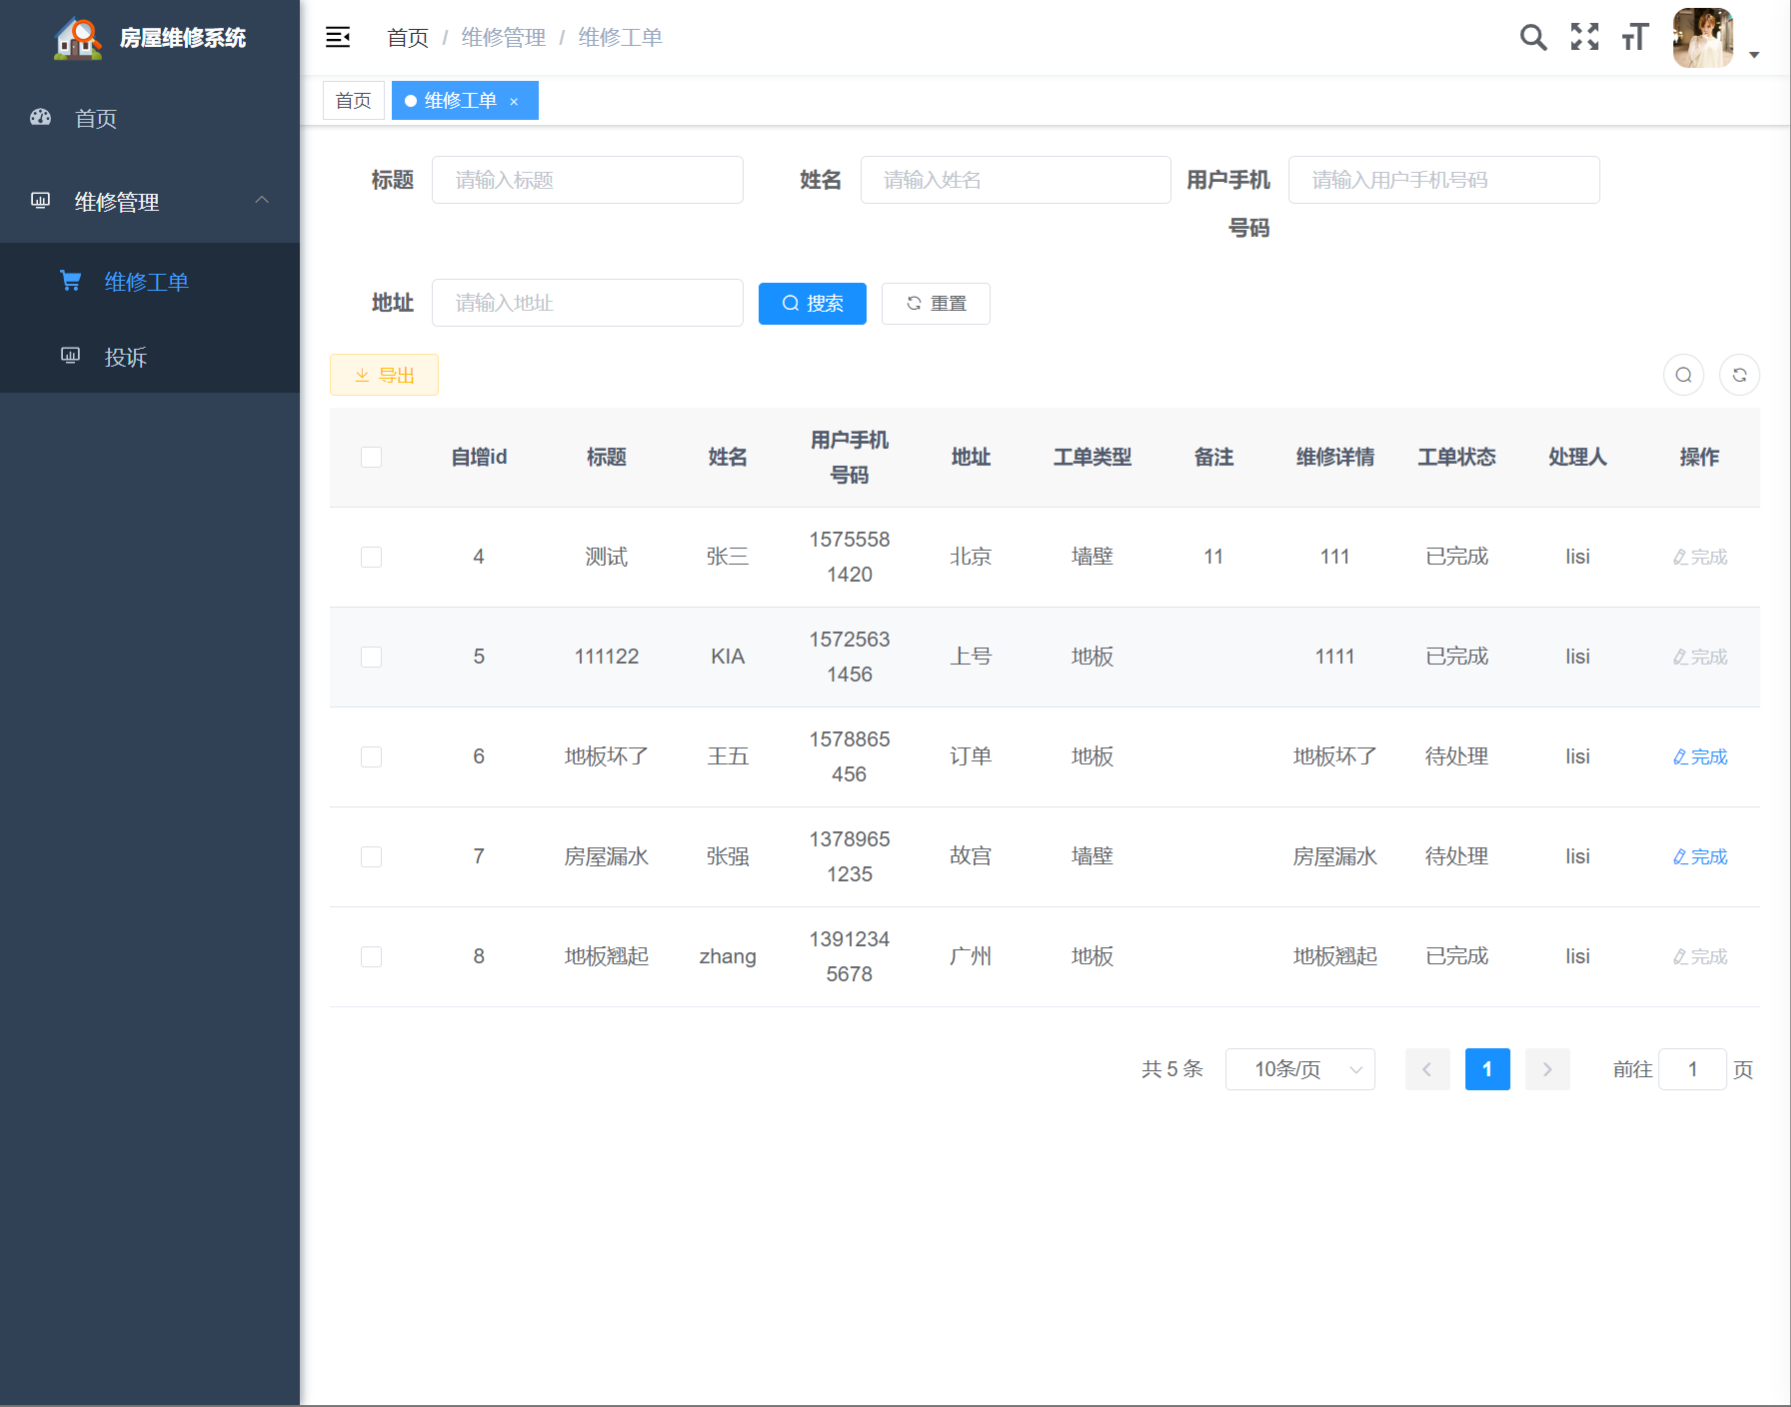Check the row for 房屋漏水
1791x1407 pixels.
point(371,857)
